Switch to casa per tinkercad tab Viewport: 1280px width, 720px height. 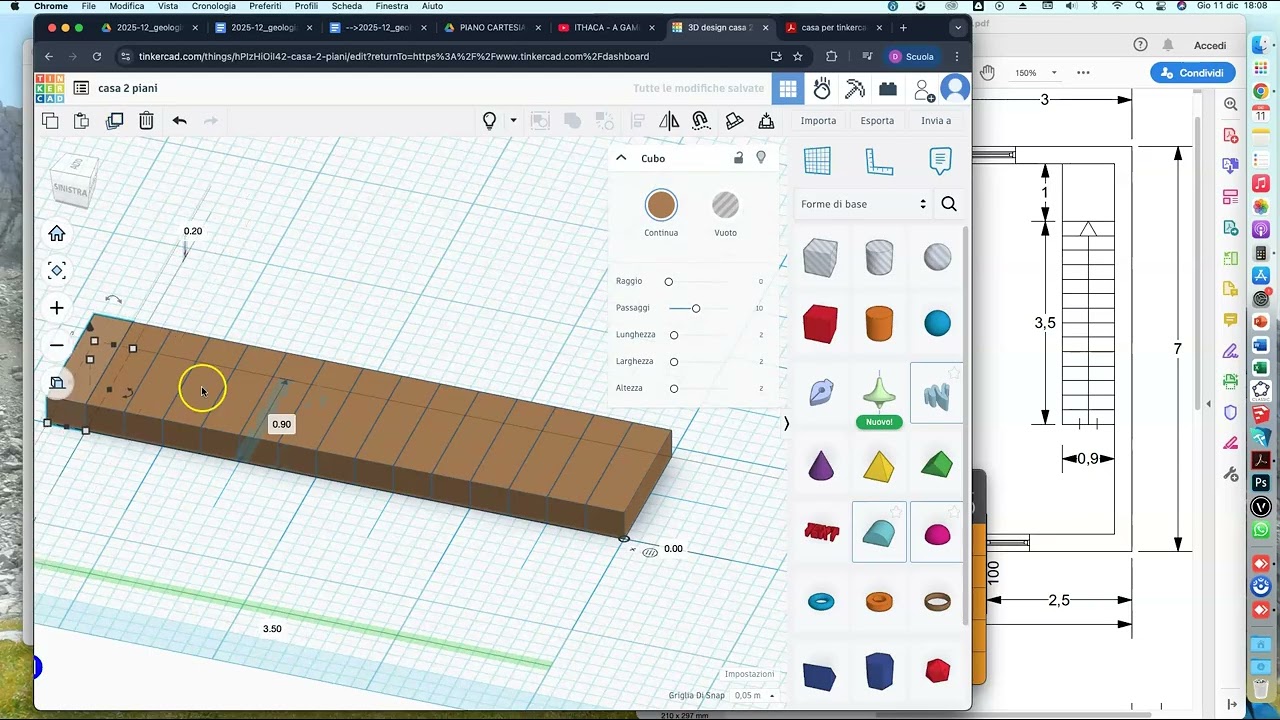tap(833, 28)
